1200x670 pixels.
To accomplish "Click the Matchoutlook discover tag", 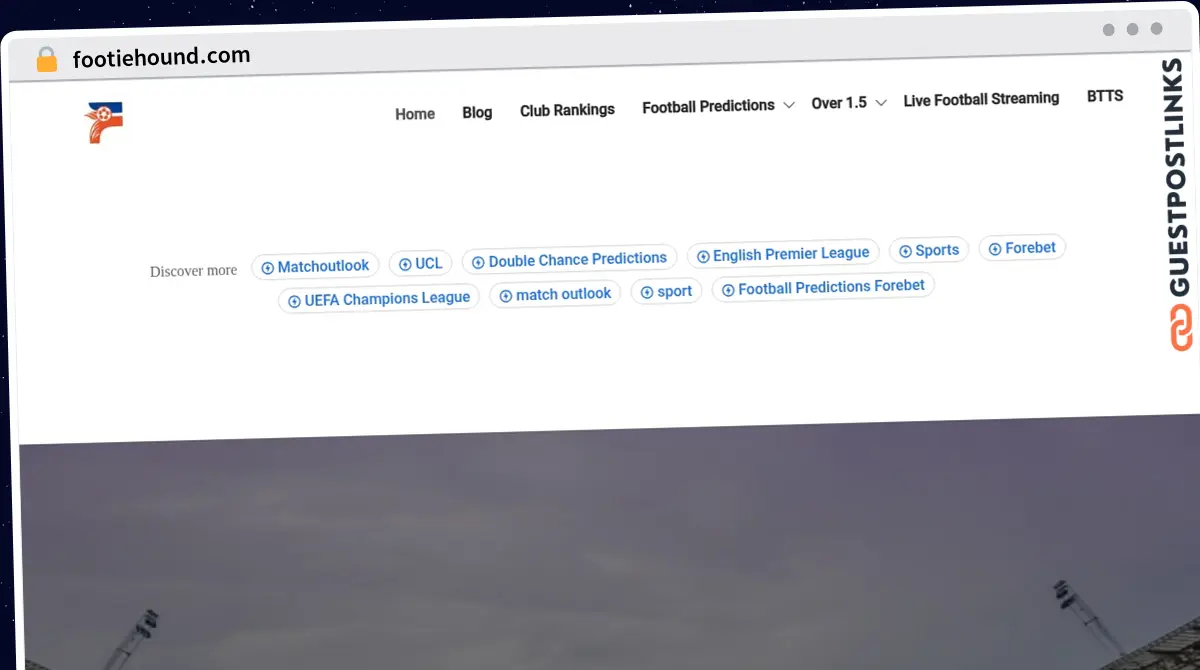I will 315,267.
